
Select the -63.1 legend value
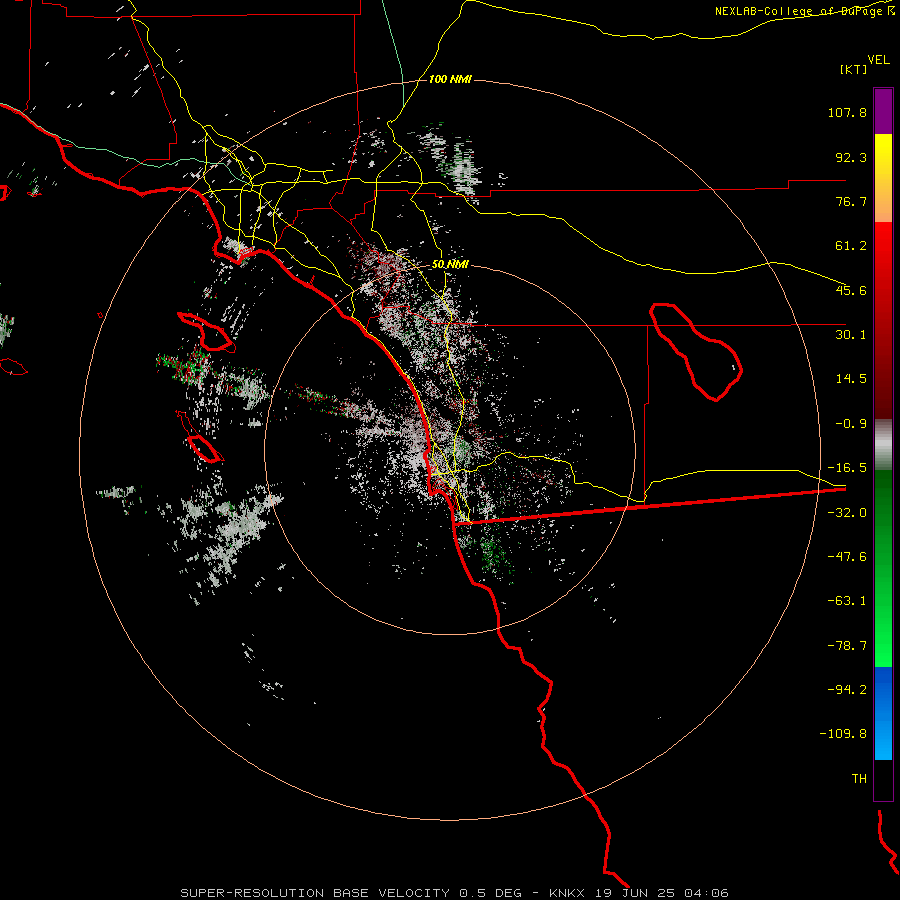point(847,601)
